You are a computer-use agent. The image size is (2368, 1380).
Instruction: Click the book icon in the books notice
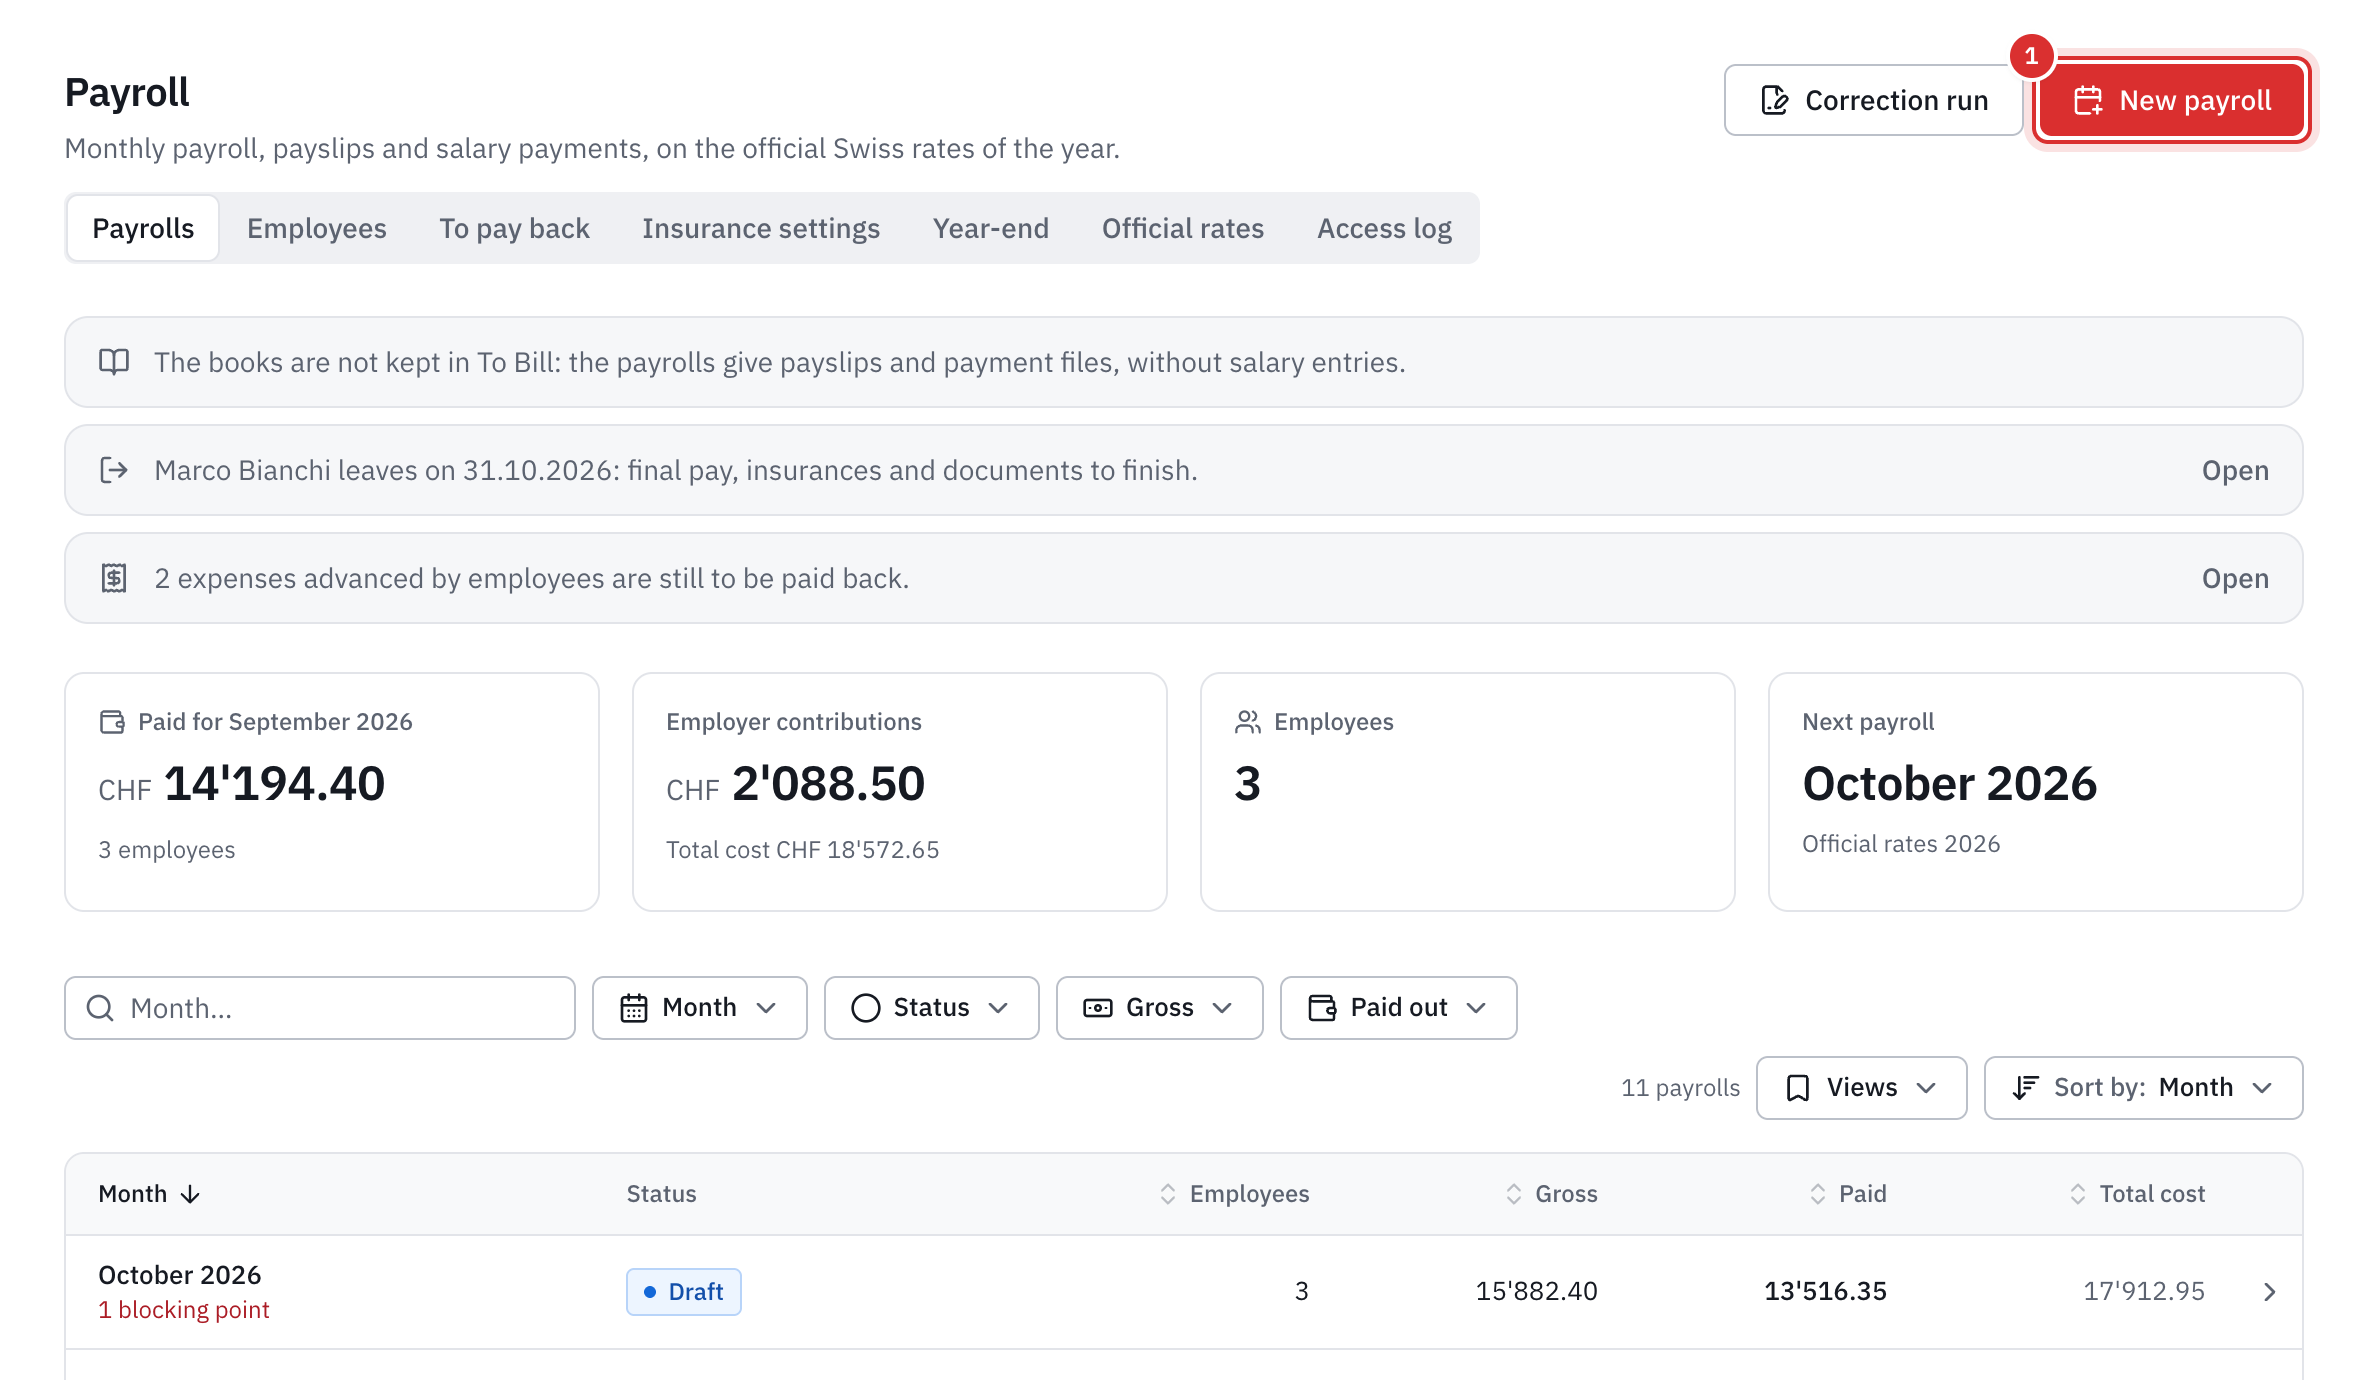click(x=114, y=362)
